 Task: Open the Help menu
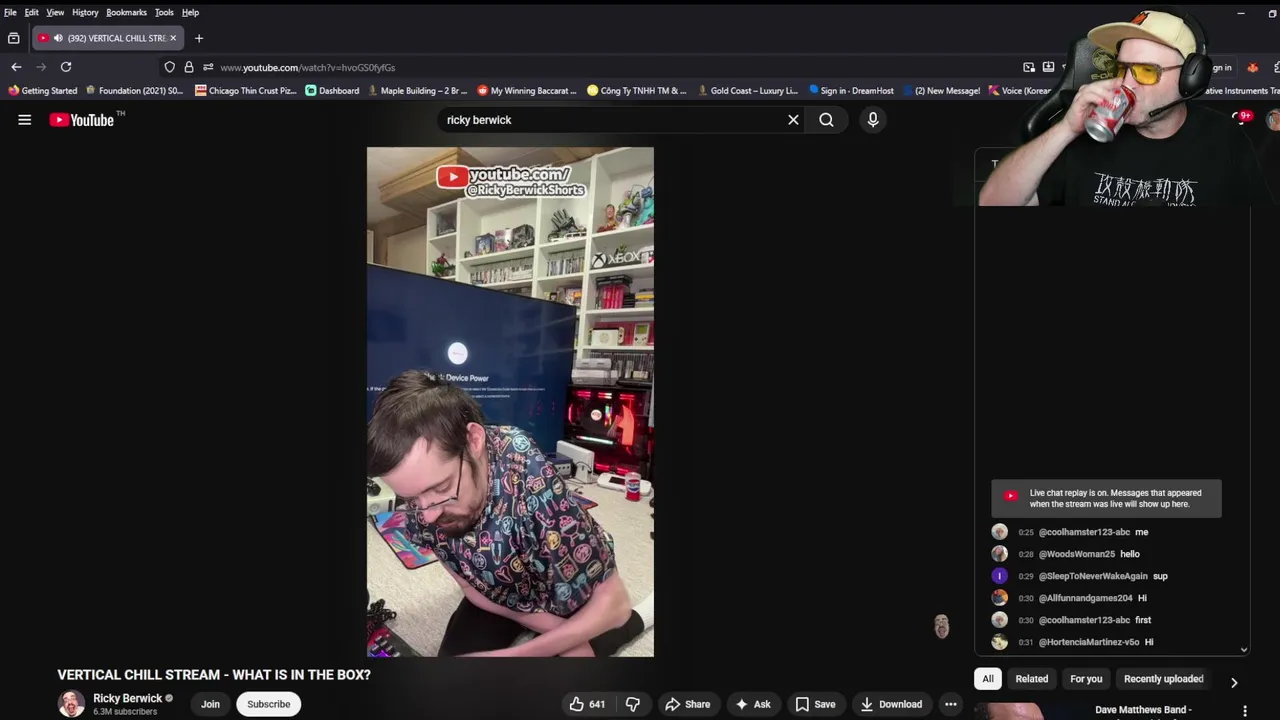coord(190,12)
